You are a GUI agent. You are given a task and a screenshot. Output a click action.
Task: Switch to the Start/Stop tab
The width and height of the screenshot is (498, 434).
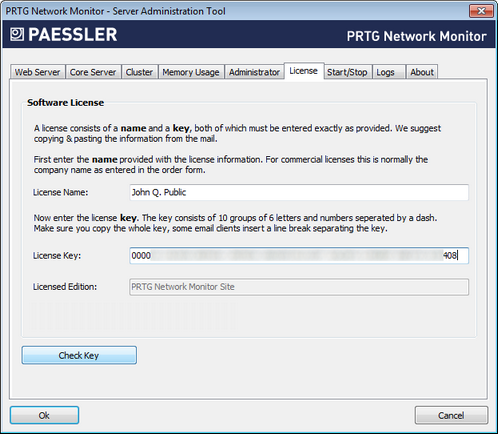click(x=347, y=72)
